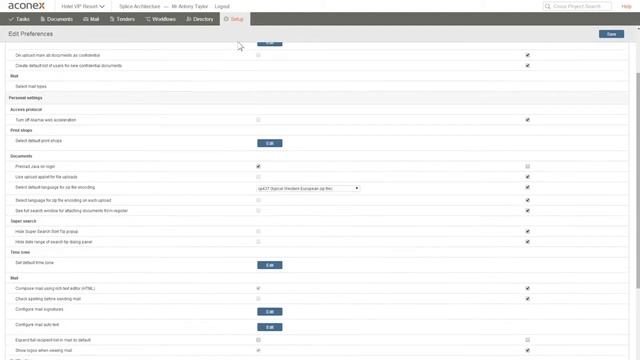Toggle the use upload applet setting checkbox
This screenshot has height=360, width=640.
258,177
